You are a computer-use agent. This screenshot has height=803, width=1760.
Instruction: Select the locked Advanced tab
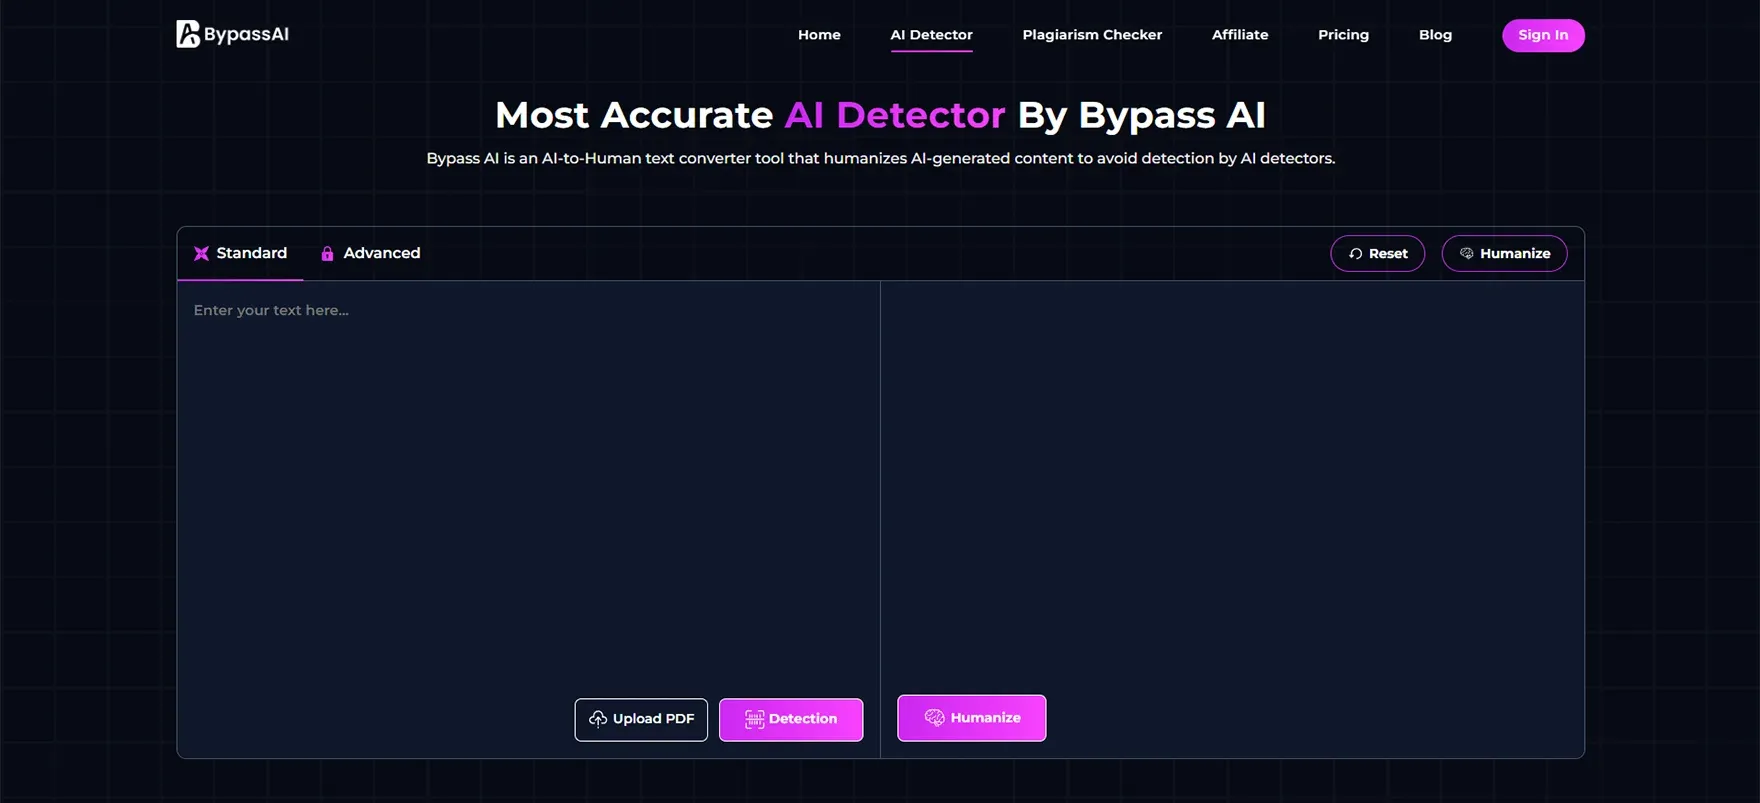tap(370, 253)
